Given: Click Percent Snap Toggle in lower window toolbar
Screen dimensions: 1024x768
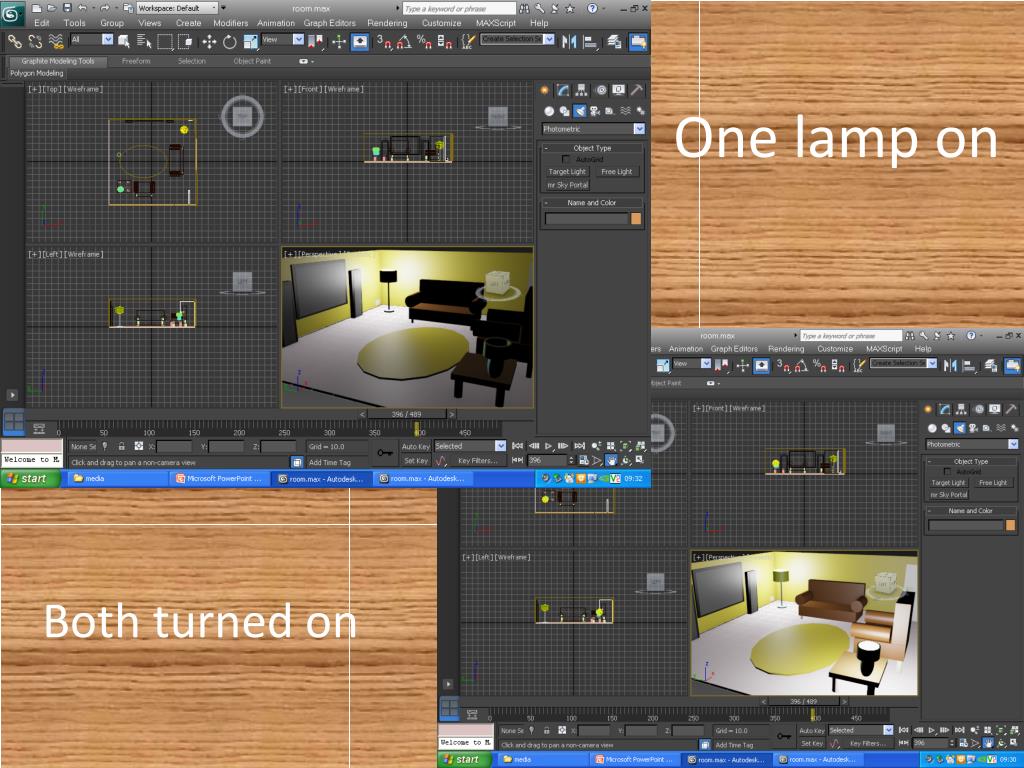Looking at the screenshot, I should click(x=821, y=366).
